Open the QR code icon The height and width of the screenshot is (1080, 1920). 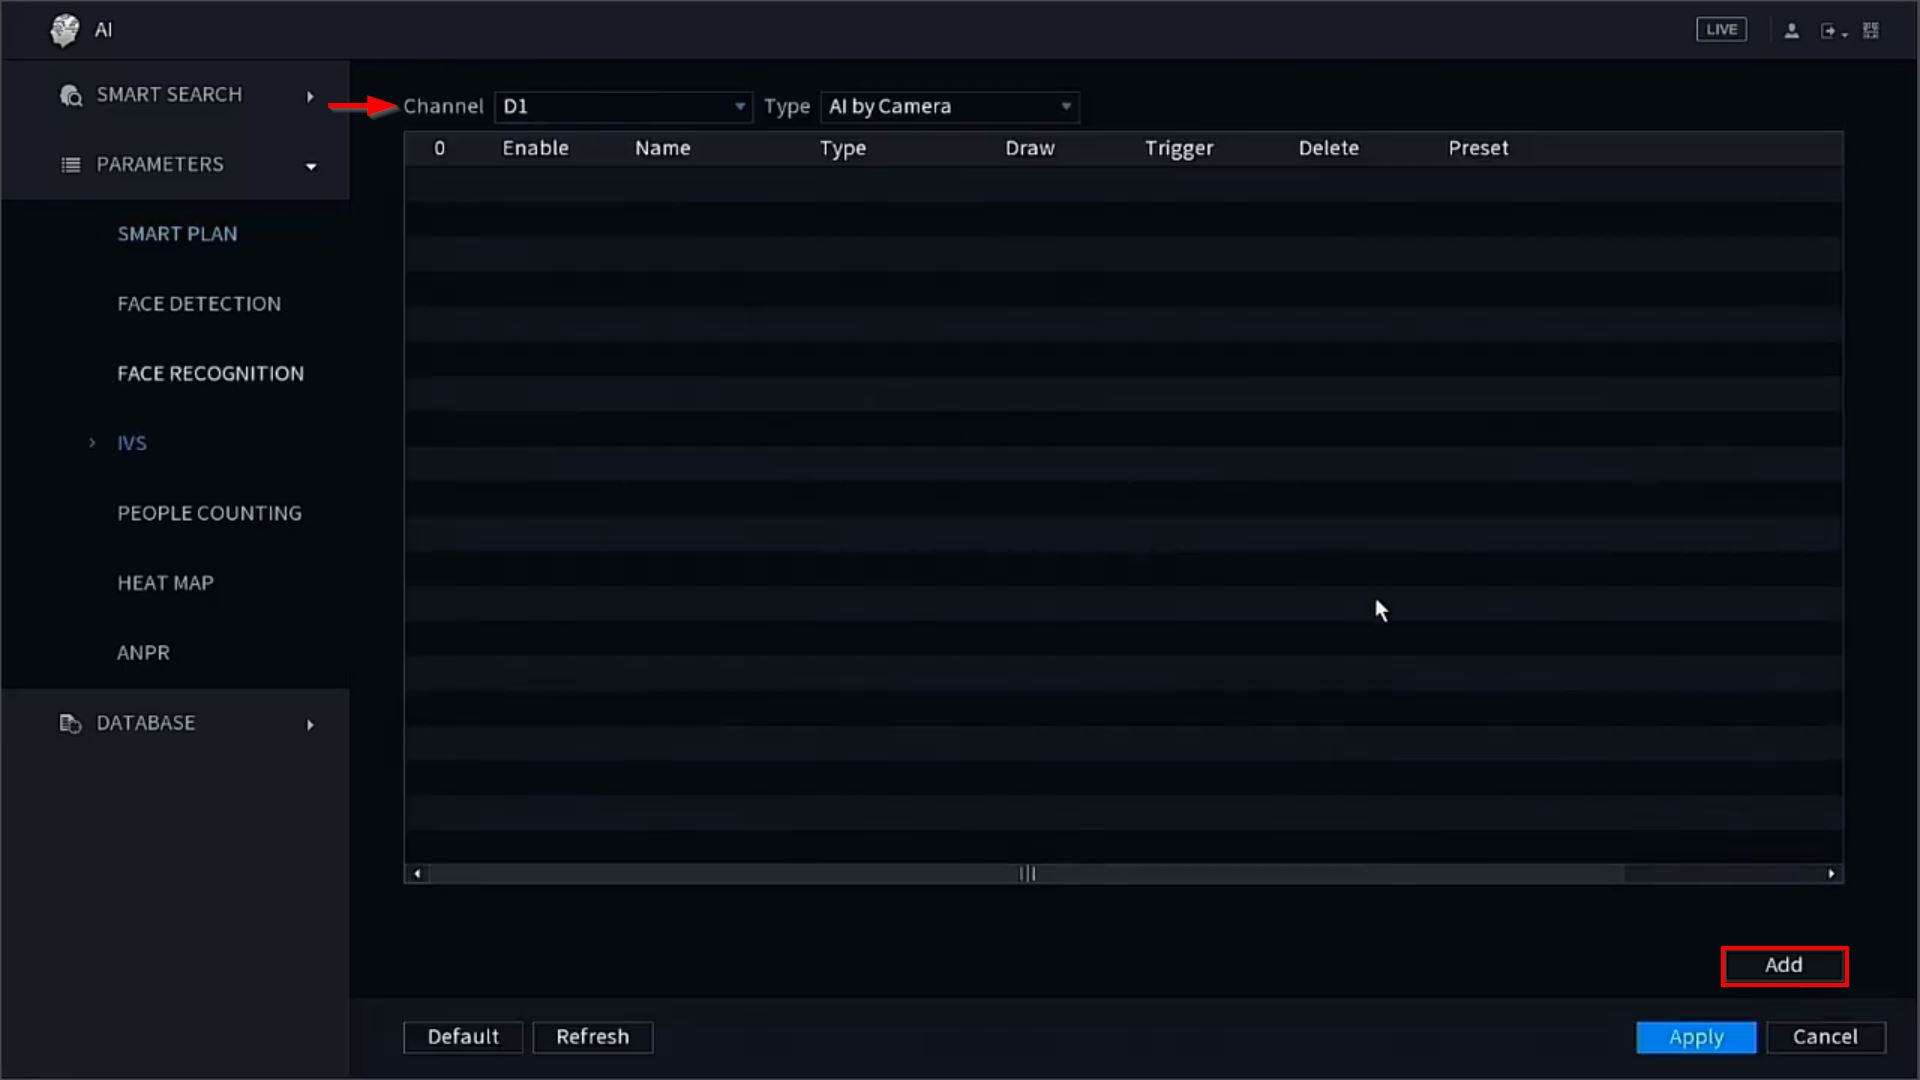(x=1870, y=31)
